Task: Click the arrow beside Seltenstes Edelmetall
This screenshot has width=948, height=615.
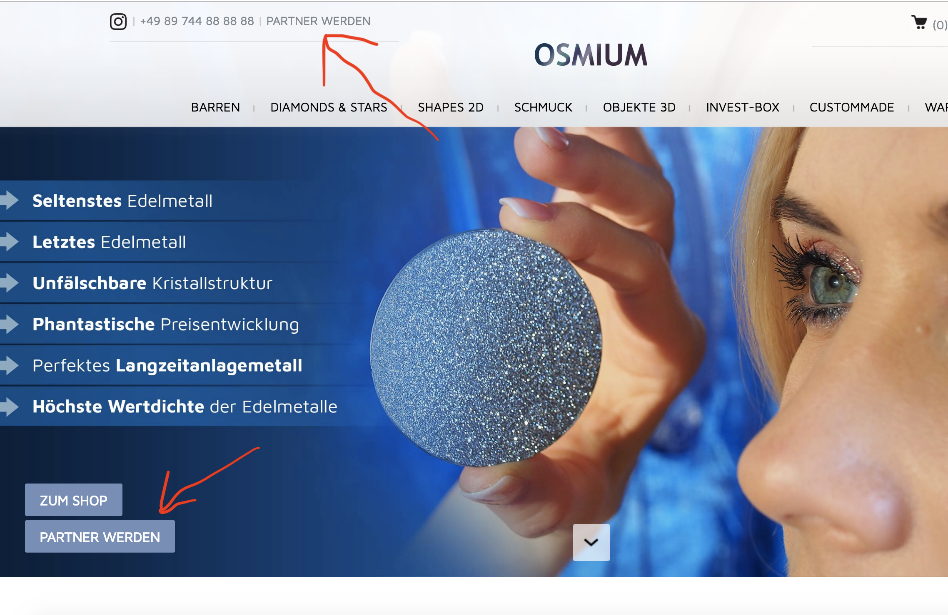Action: (x=9, y=200)
